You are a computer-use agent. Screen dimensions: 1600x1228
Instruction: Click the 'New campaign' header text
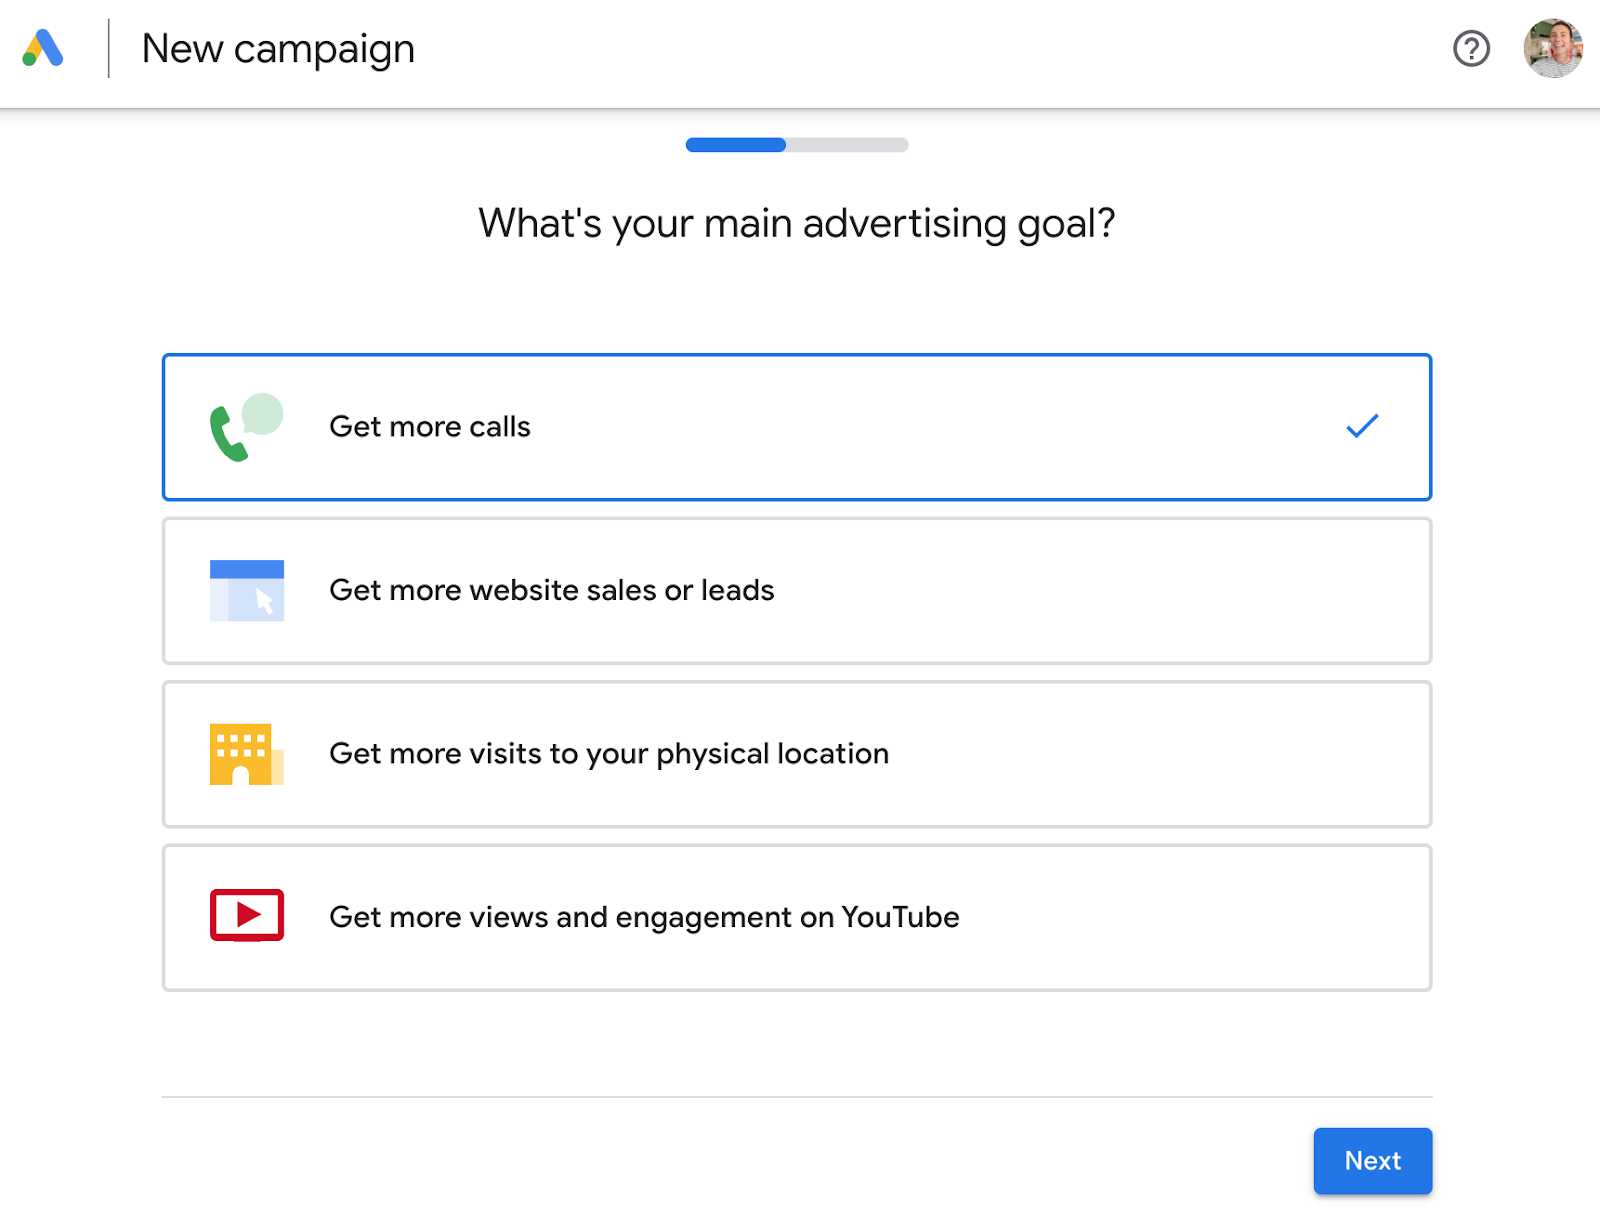tap(279, 48)
